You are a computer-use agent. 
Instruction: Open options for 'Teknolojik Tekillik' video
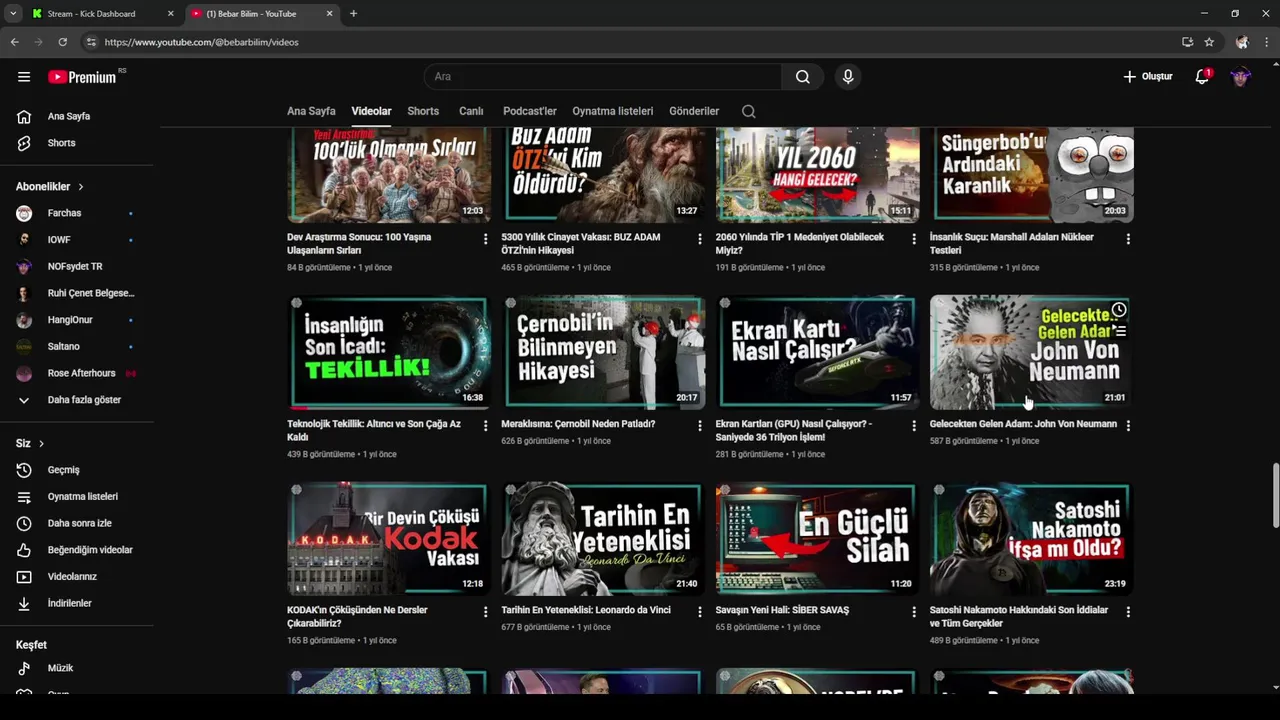(x=486, y=426)
